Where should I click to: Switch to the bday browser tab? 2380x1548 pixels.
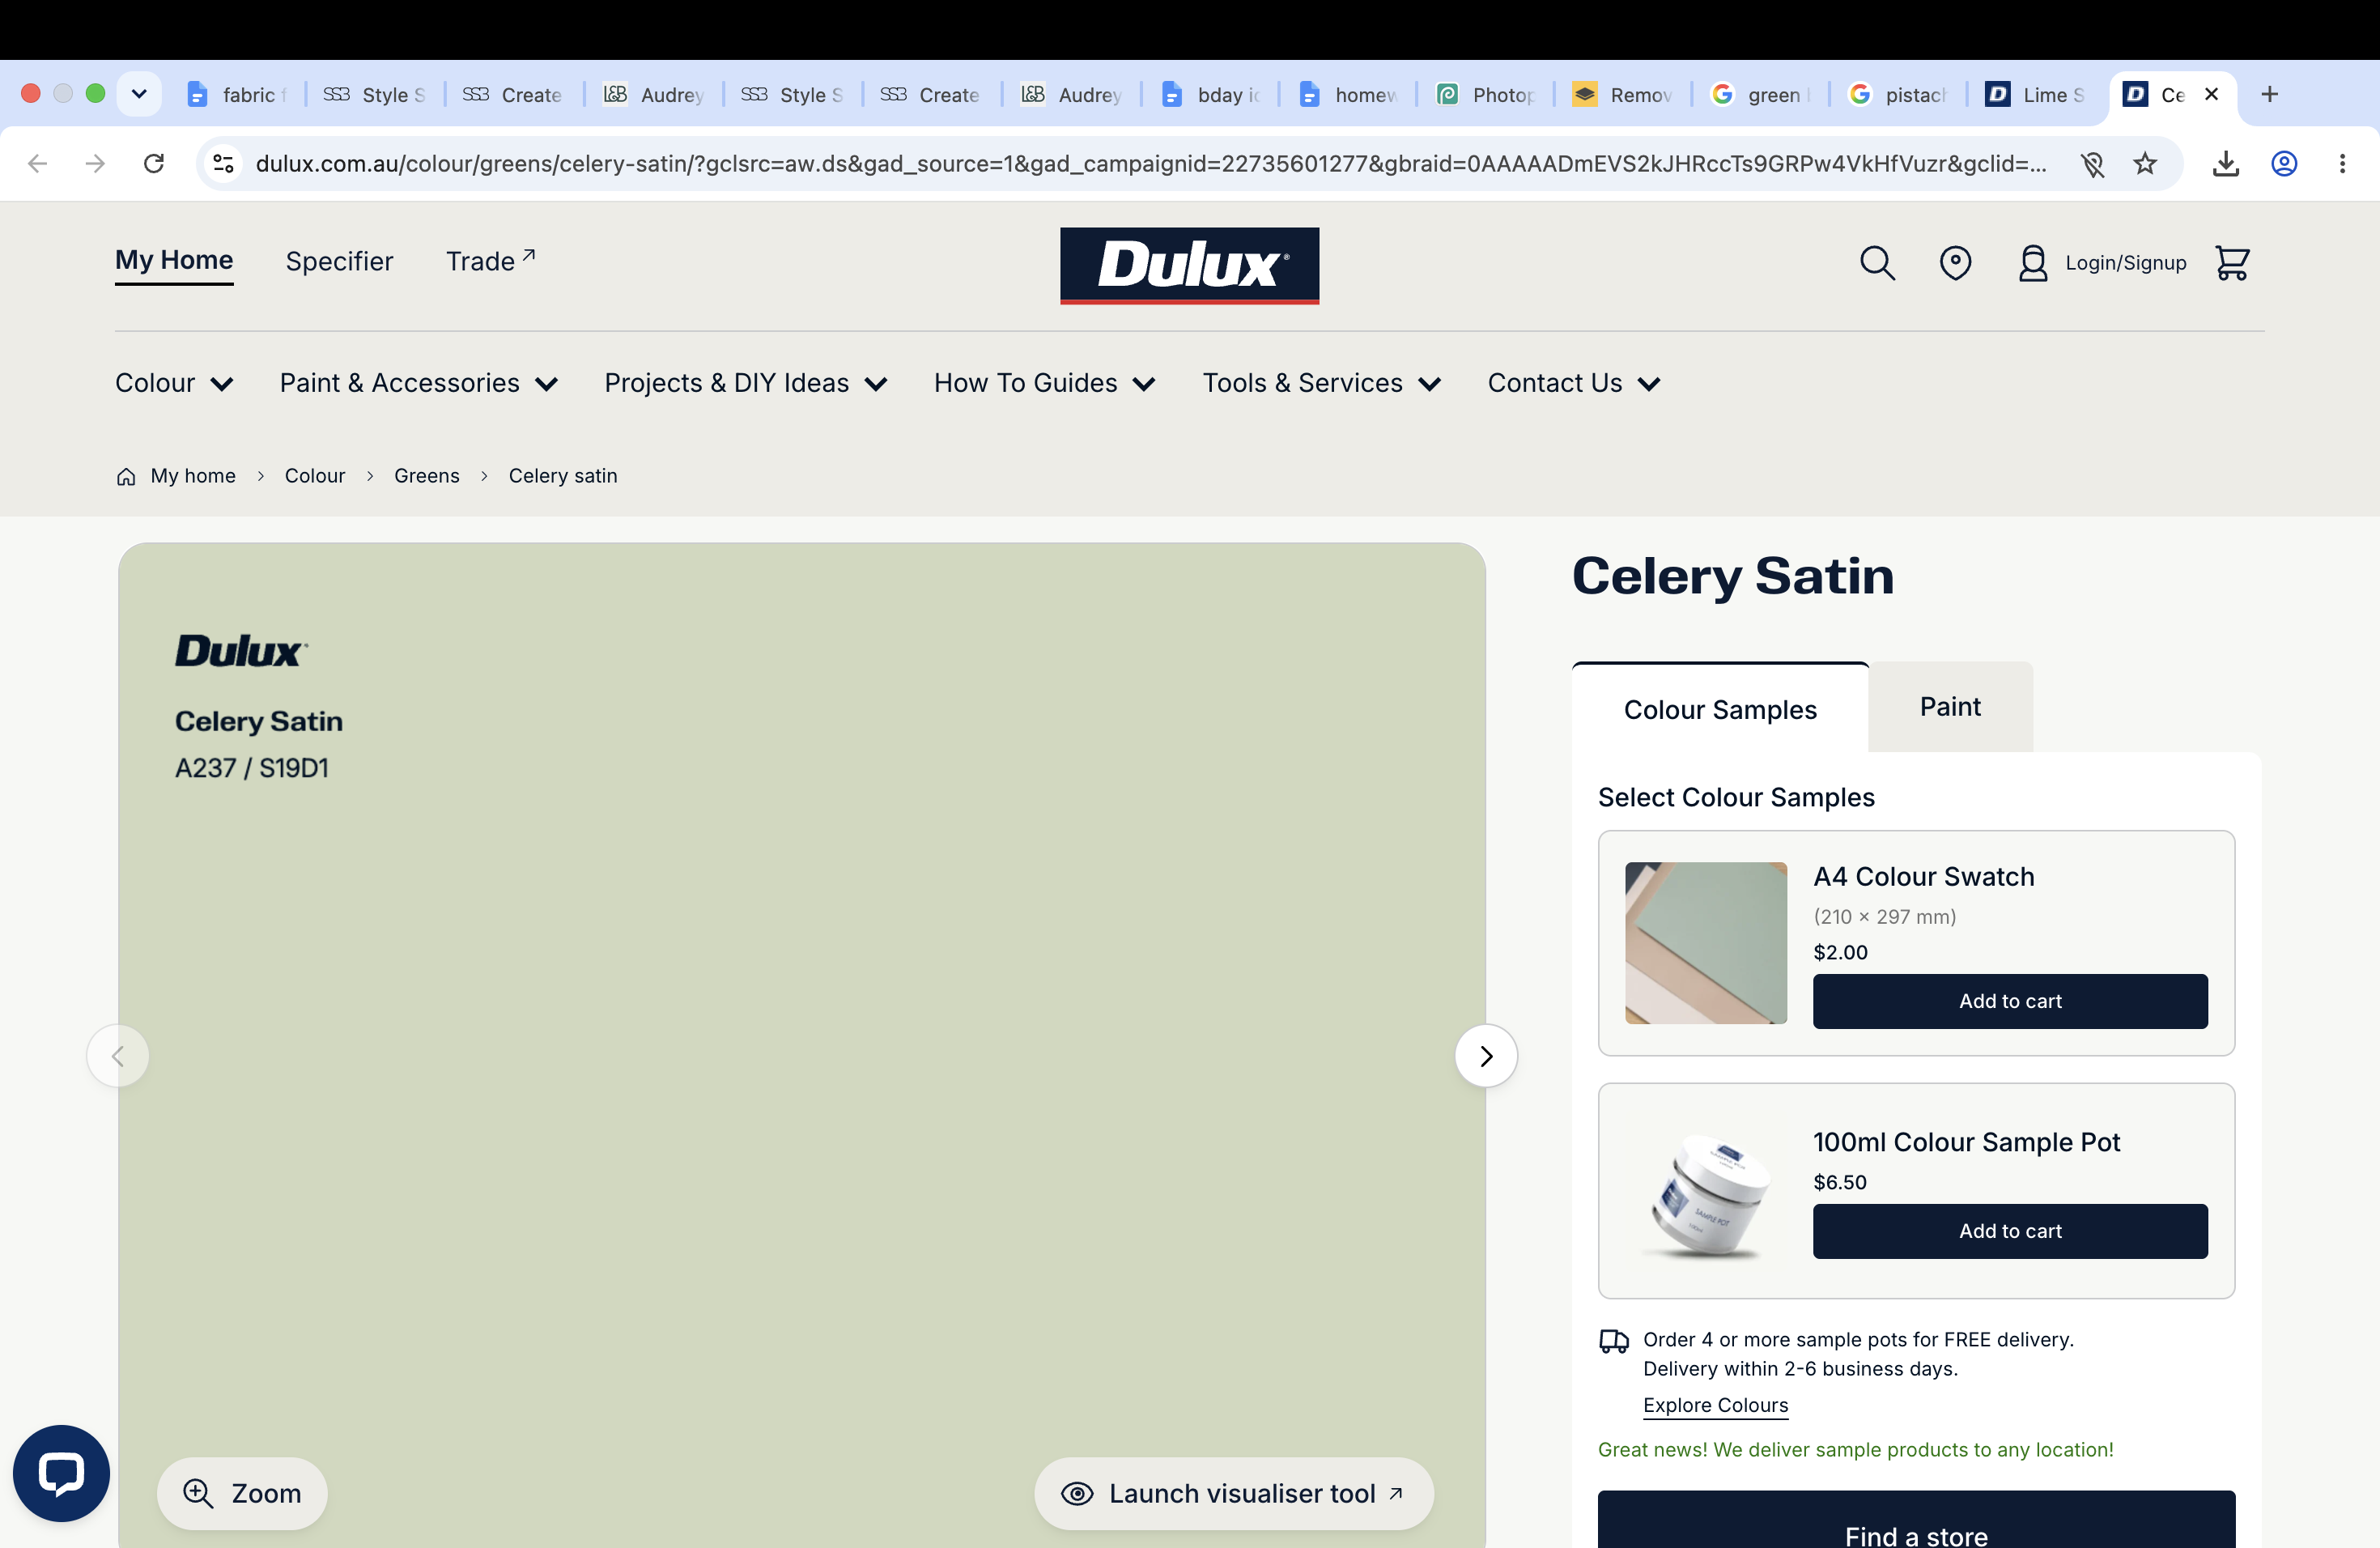pyautogui.click(x=1211, y=94)
